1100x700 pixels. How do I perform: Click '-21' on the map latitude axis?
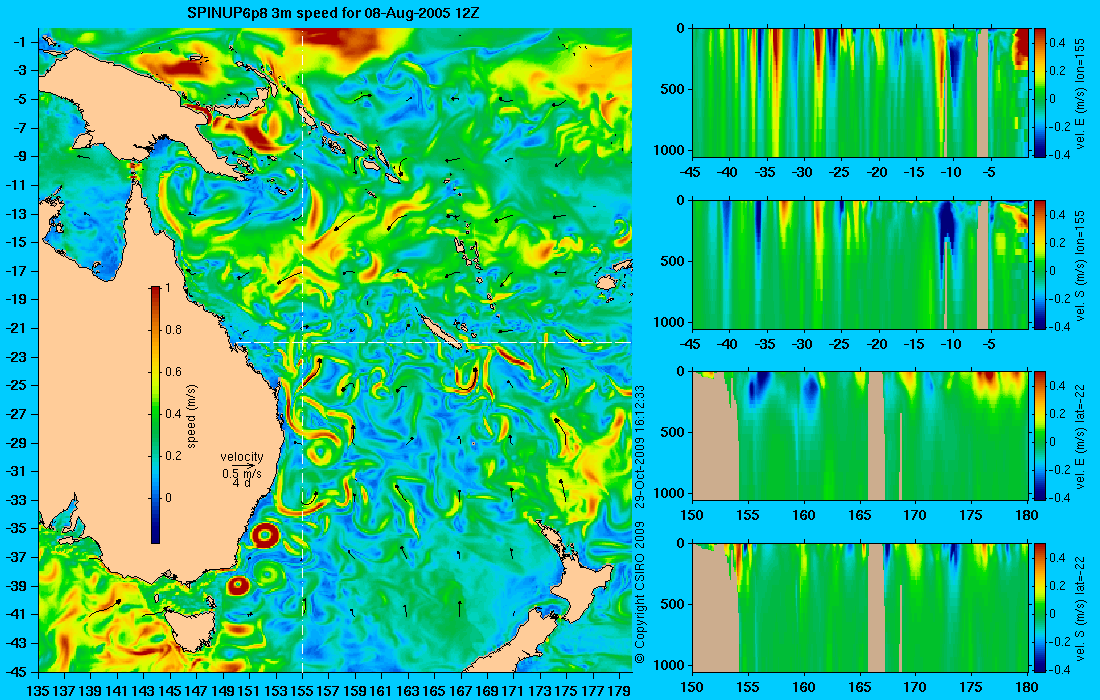(15, 328)
